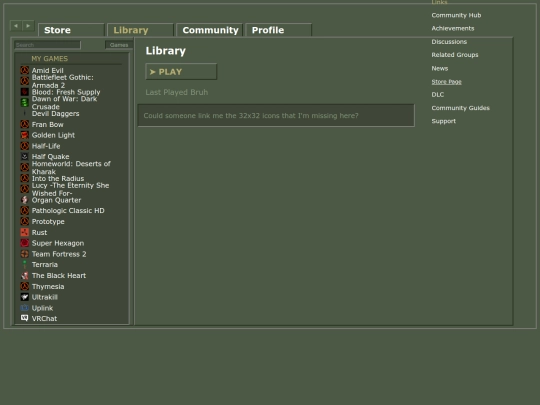
Task: Click the Amid Evil game icon
Action: (24, 70)
